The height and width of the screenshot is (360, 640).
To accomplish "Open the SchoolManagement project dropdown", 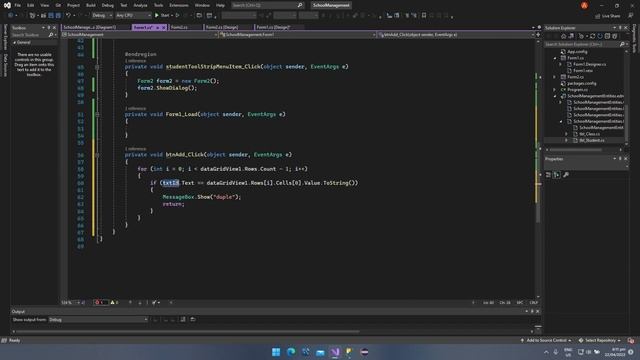I will tap(140, 35).
